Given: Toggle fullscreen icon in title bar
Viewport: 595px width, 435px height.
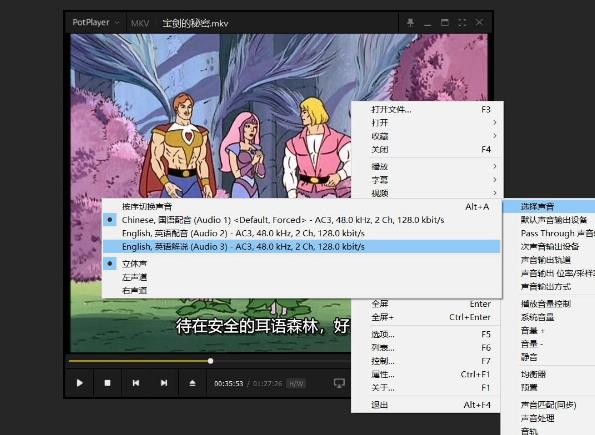Looking at the screenshot, I should pos(462,22).
